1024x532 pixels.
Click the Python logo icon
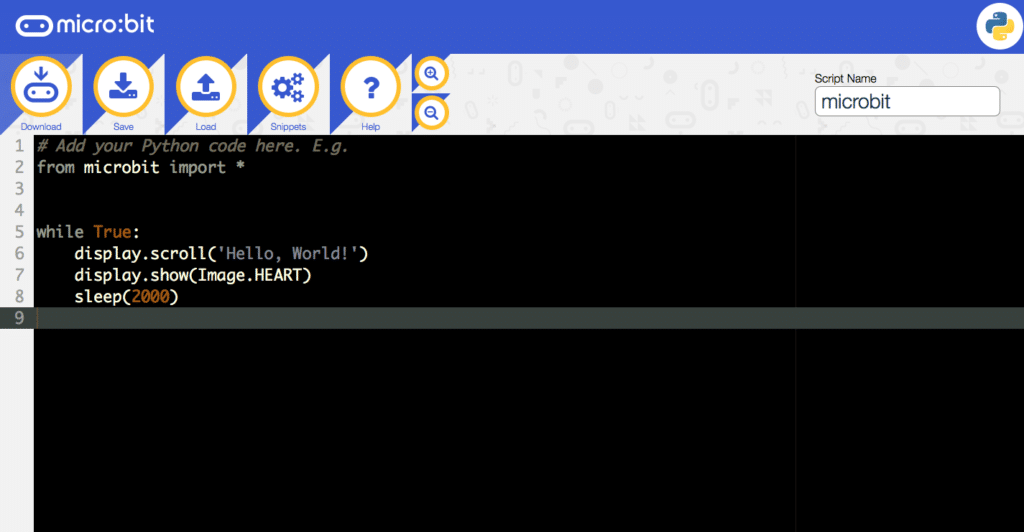pyautogui.click(x=999, y=27)
